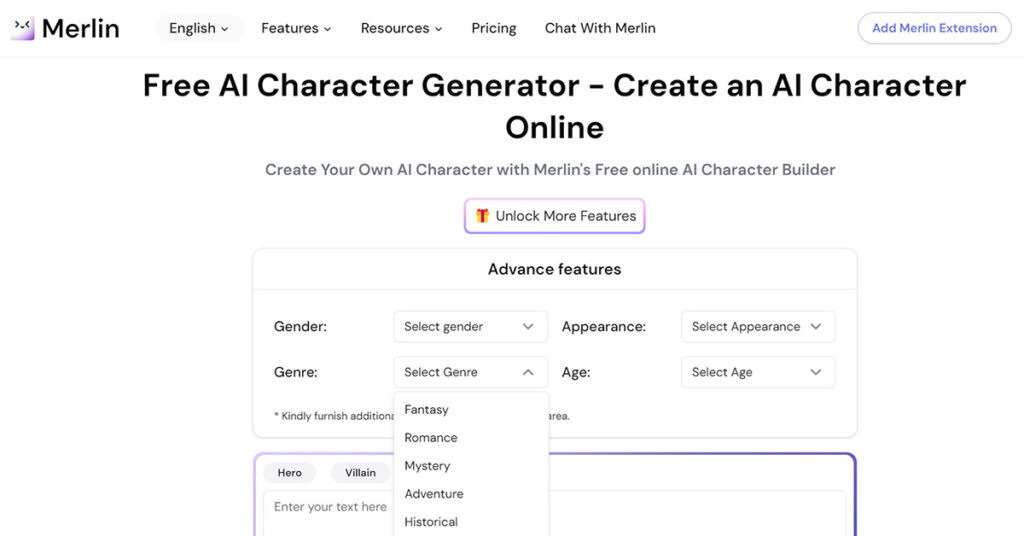Expand the Resources menu
1024x536 pixels.
click(x=401, y=28)
